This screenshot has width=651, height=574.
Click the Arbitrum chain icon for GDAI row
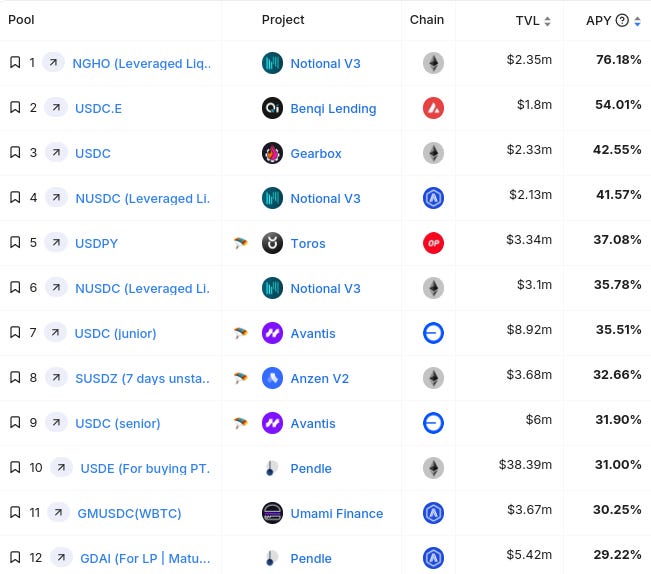click(x=433, y=558)
